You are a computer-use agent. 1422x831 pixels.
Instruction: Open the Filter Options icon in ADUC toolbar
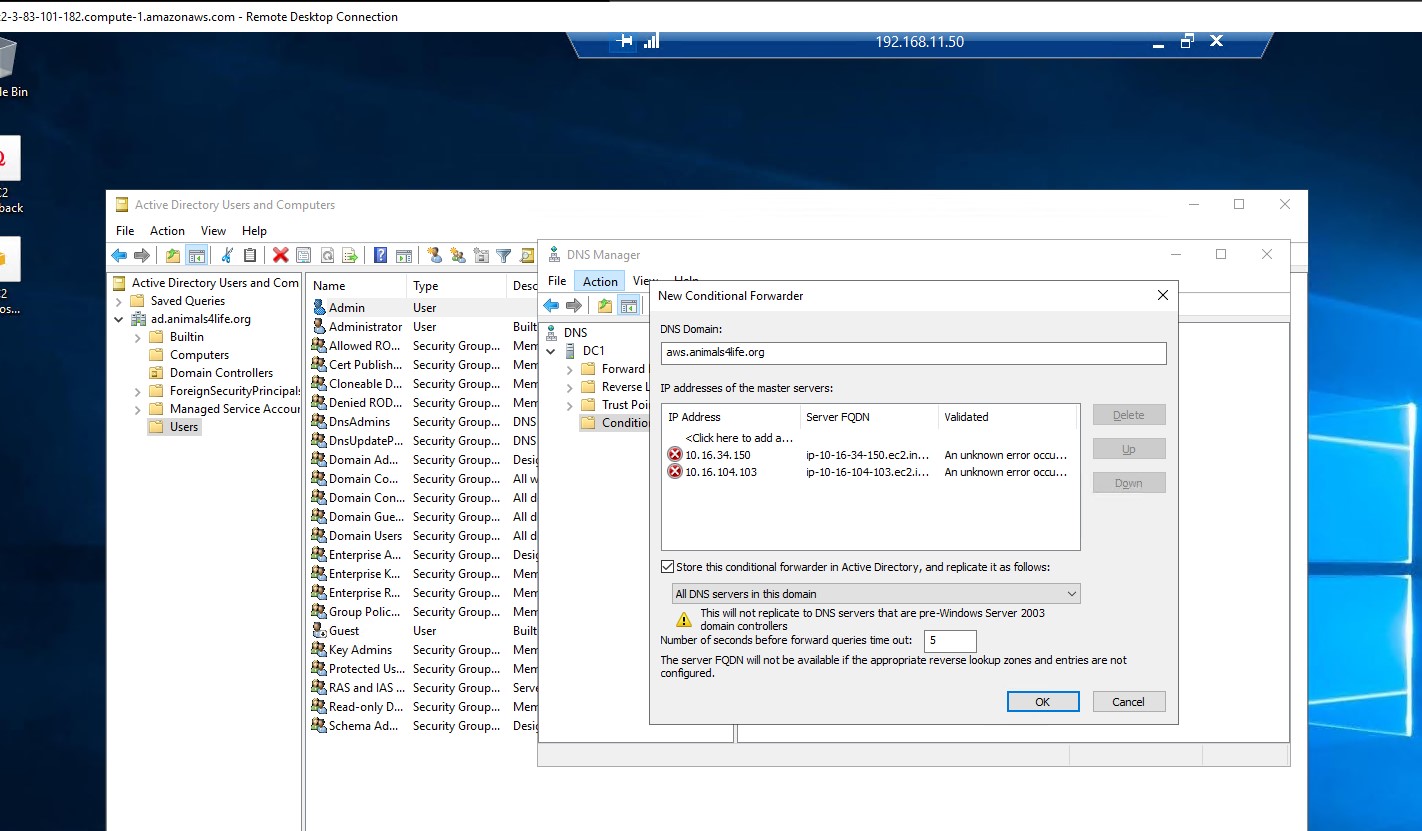(x=505, y=256)
